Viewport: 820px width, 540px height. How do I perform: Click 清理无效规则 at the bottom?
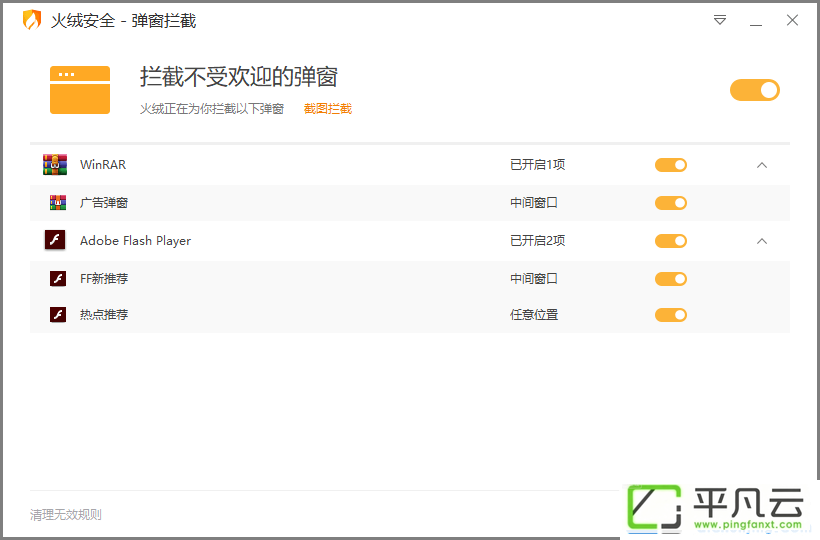pyautogui.click(x=66, y=515)
